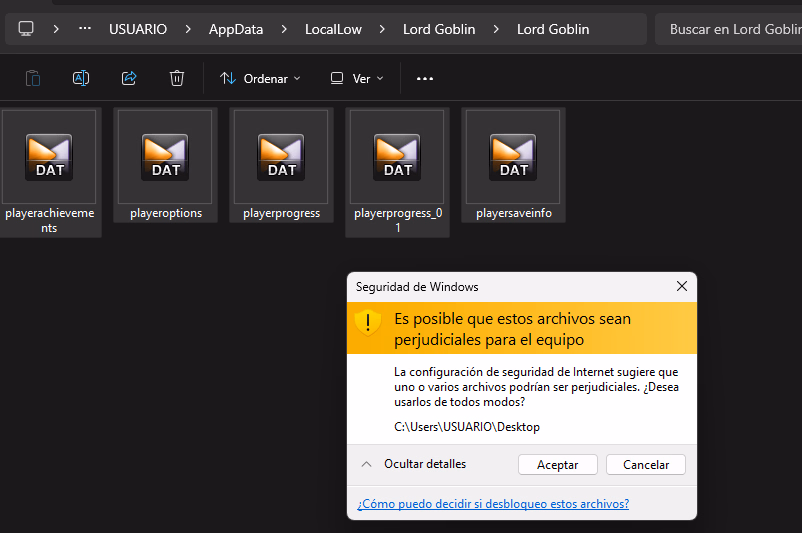Open the toolbar's three-dot more options menu
Viewport: 802px width, 533px height.
click(x=425, y=78)
